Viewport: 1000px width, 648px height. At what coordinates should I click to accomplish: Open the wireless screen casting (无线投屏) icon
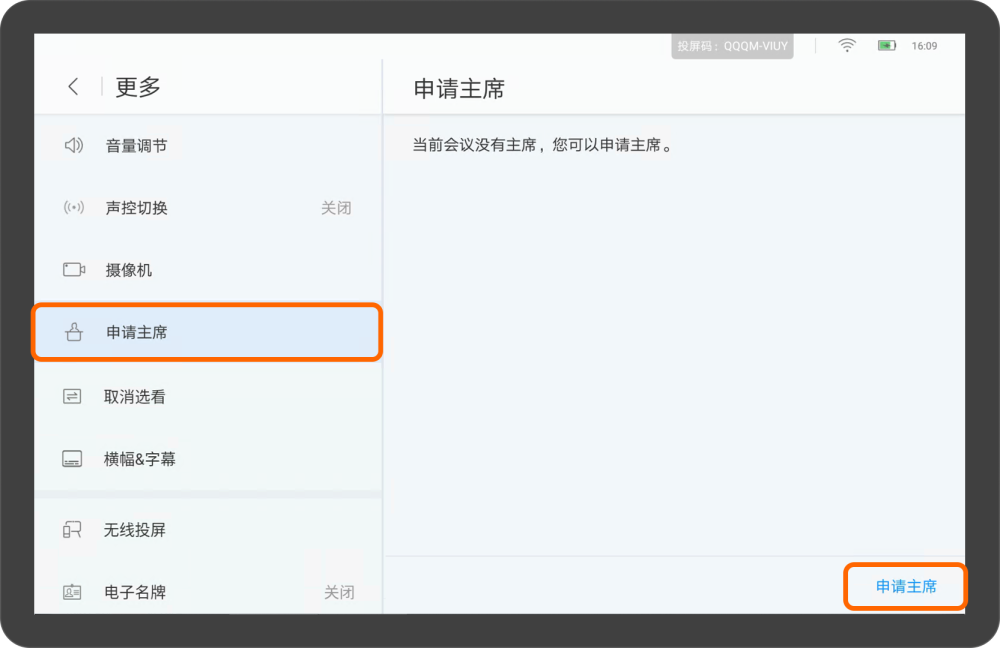pyautogui.click(x=71, y=530)
